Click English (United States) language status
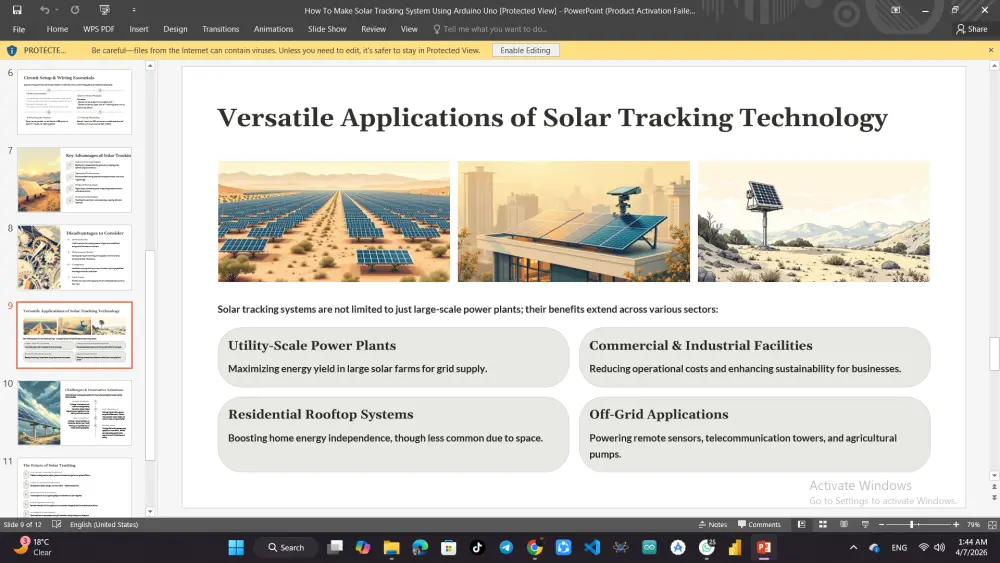The width and height of the screenshot is (1000, 563). 104,525
